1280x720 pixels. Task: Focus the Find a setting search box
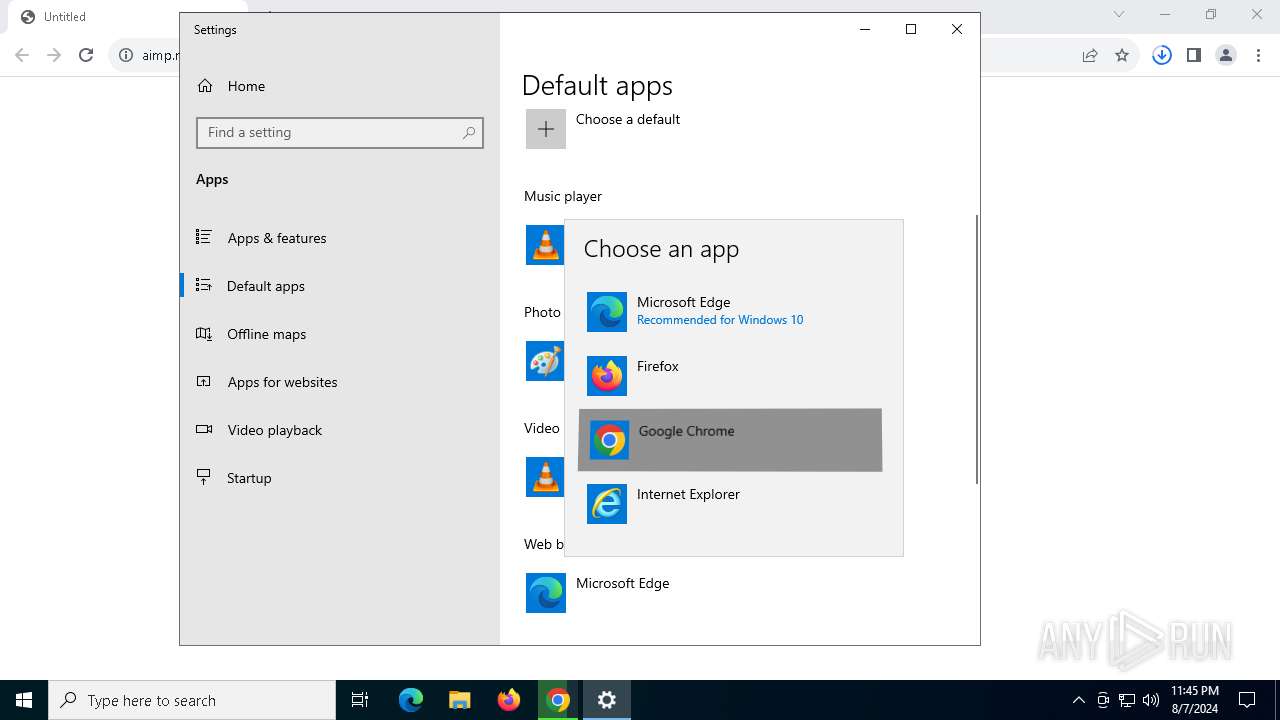click(340, 132)
